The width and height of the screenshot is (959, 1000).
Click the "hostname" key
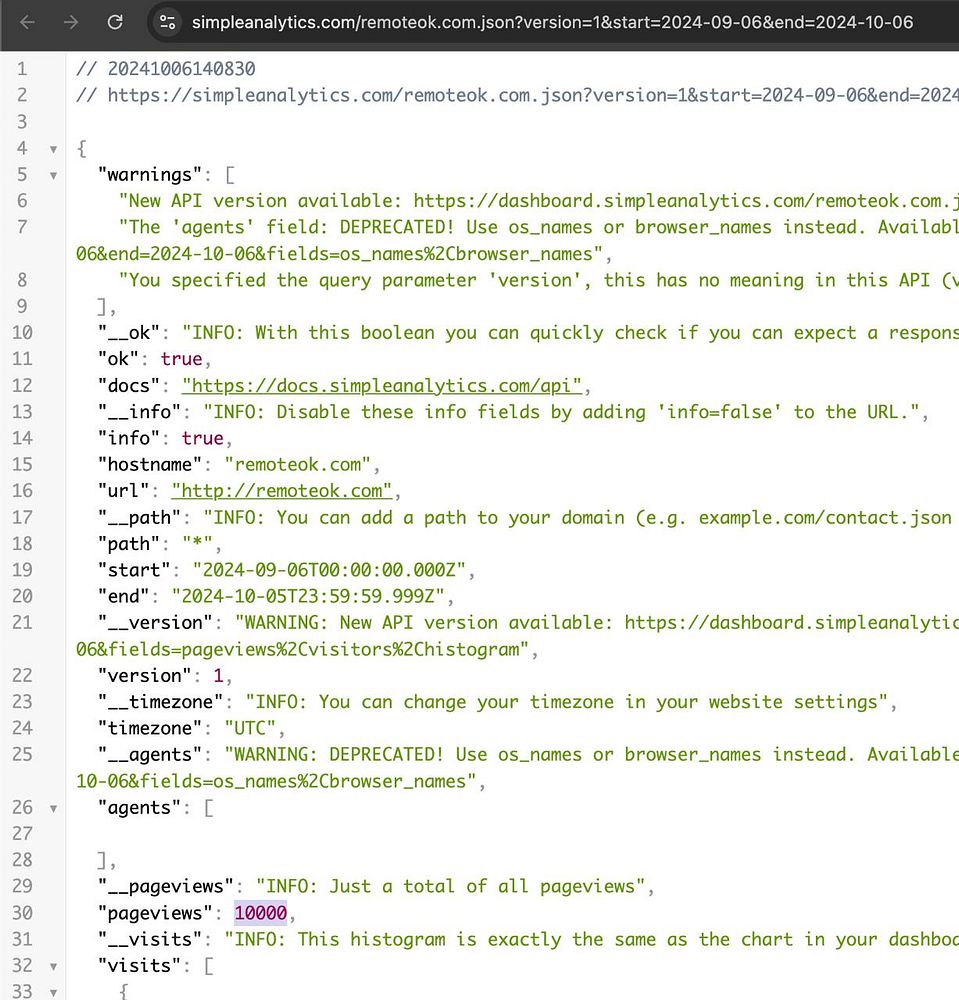coord(149,465)
